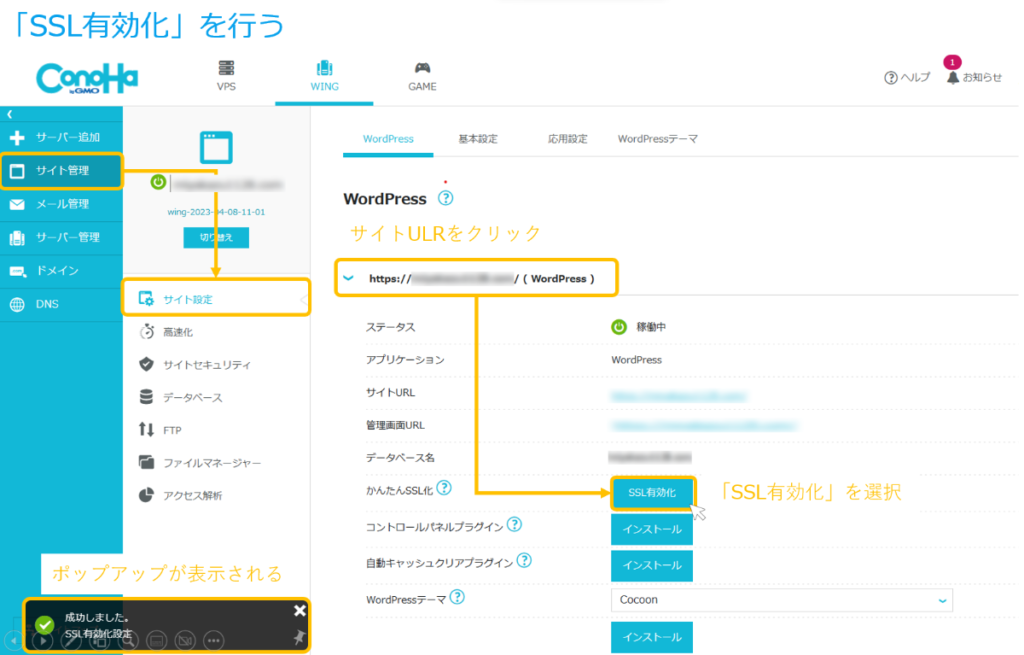Open the slideshow pen tool
Viewport: 1024px width, 655px height.
tap(71, 641)
